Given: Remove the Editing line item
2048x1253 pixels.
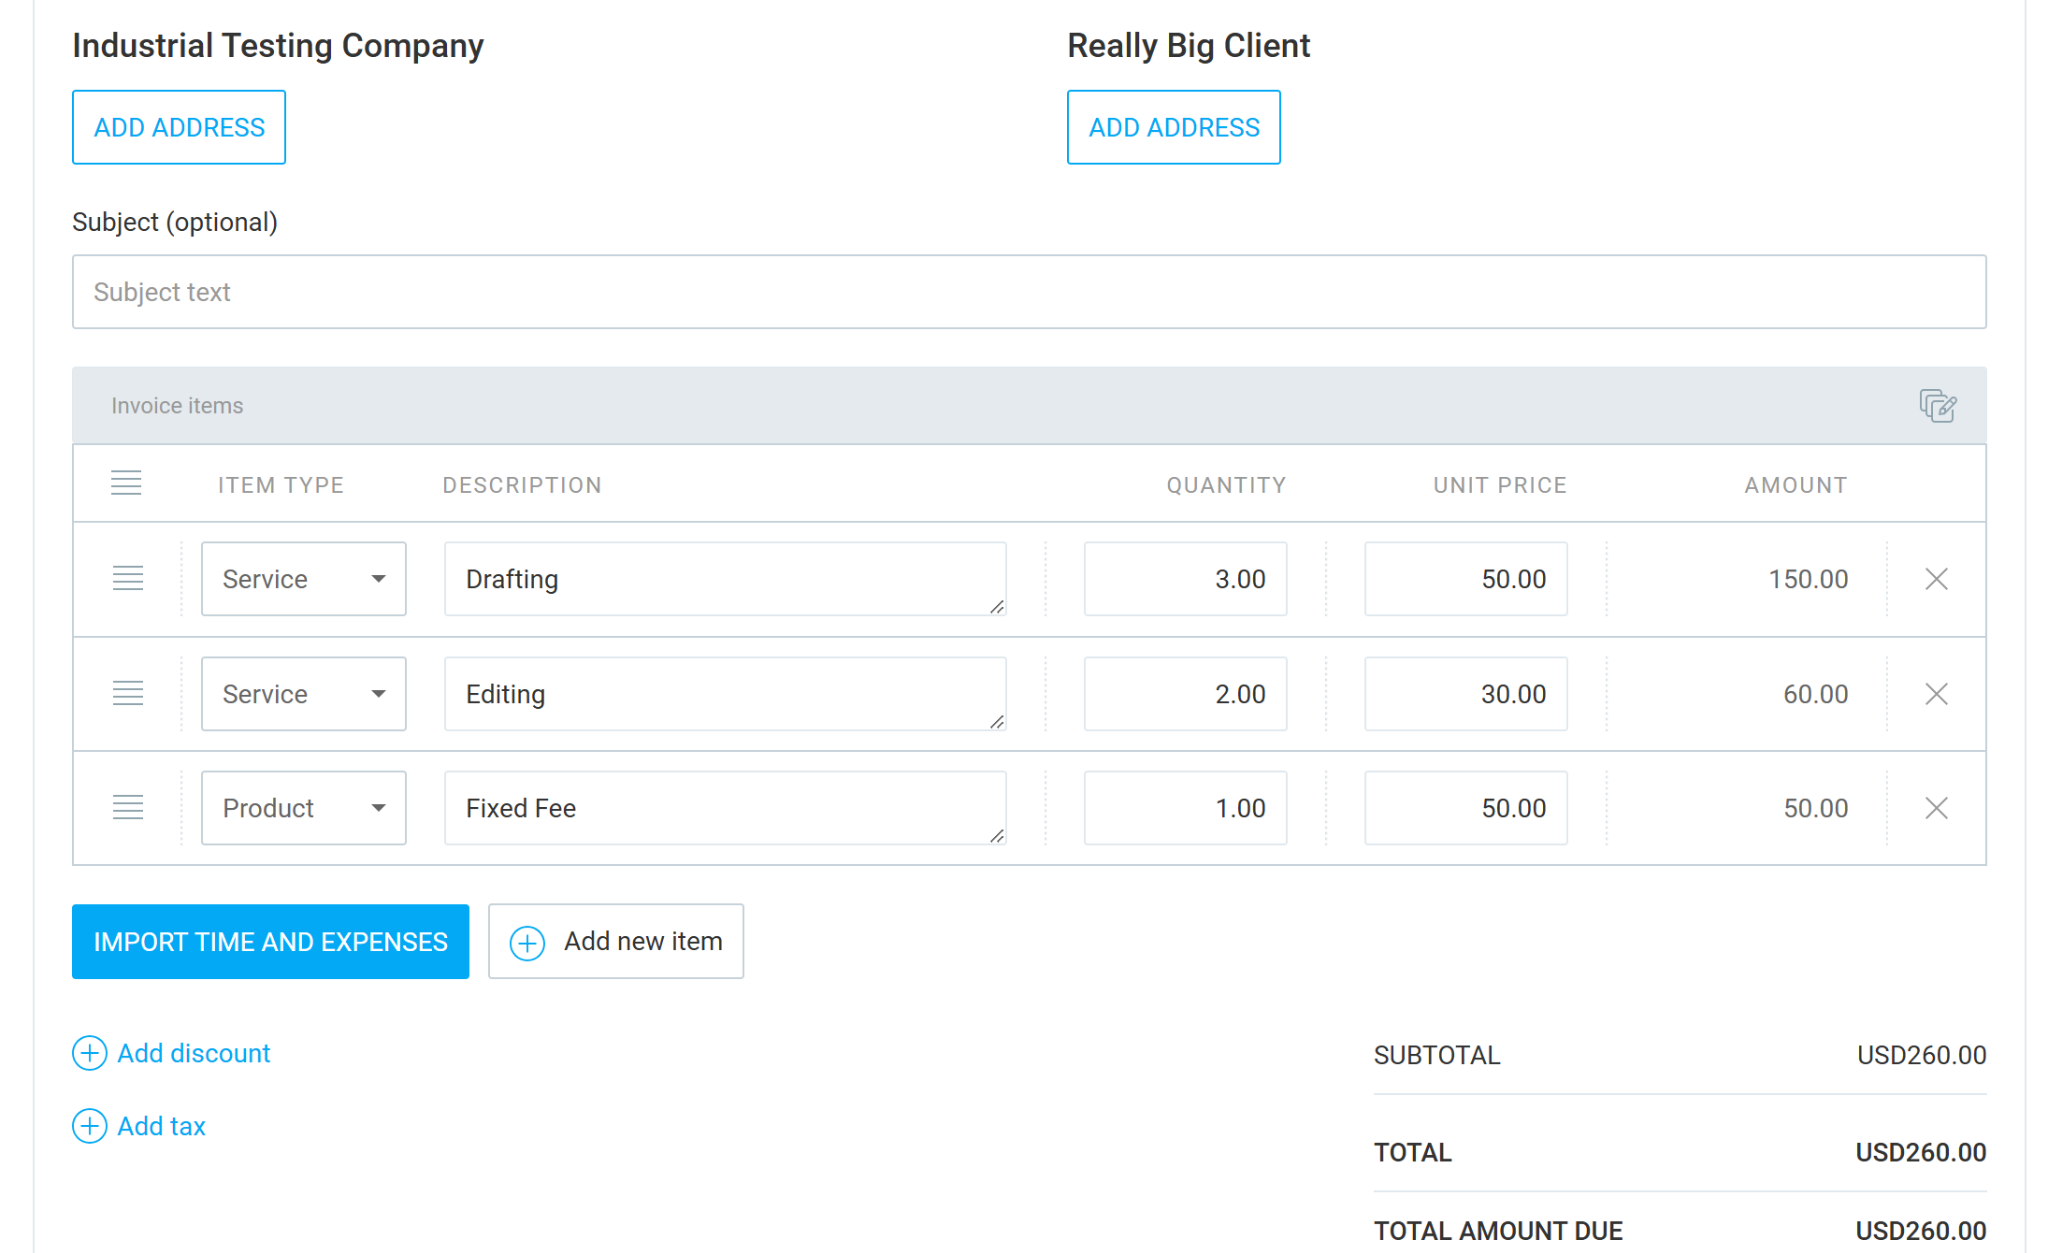Looking at the screenshot, I should pos(1936,694).
